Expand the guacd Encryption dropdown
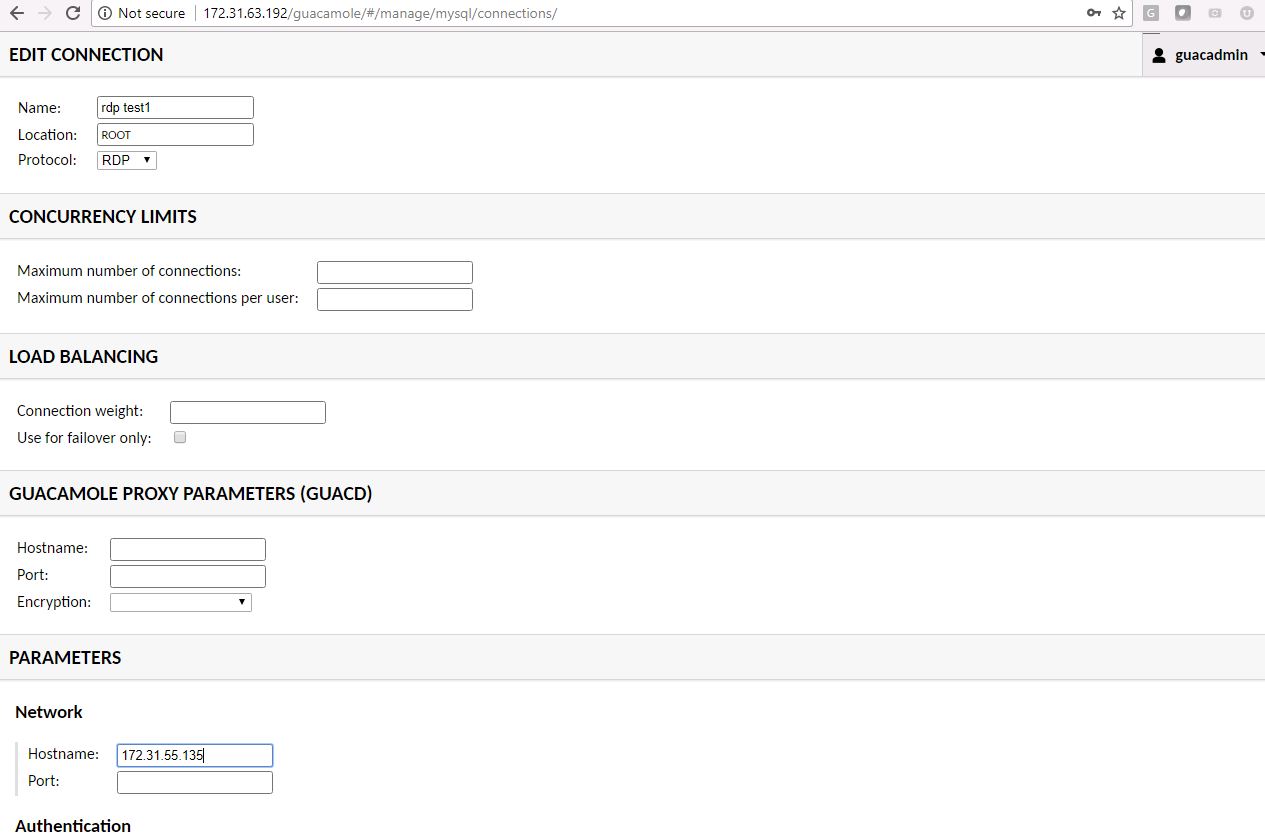 181,602
